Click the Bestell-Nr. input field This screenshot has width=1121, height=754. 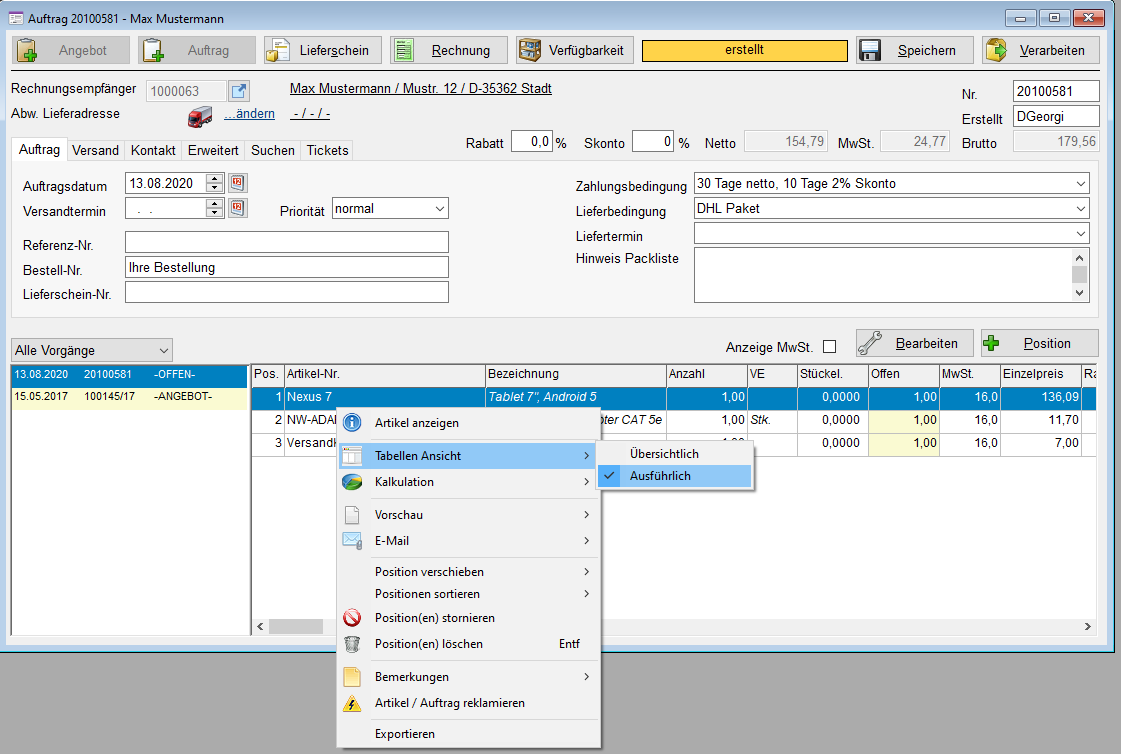click(x=287, y=267)
